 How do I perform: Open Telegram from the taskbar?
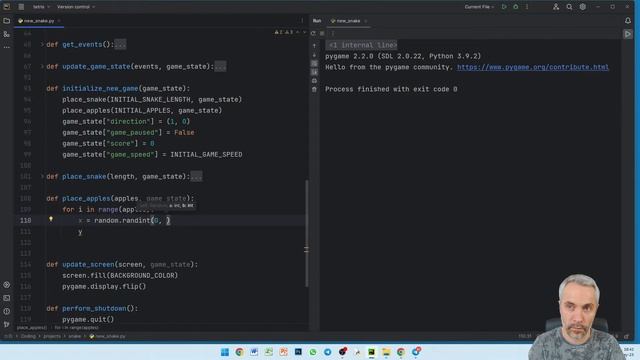coord(327,352)
